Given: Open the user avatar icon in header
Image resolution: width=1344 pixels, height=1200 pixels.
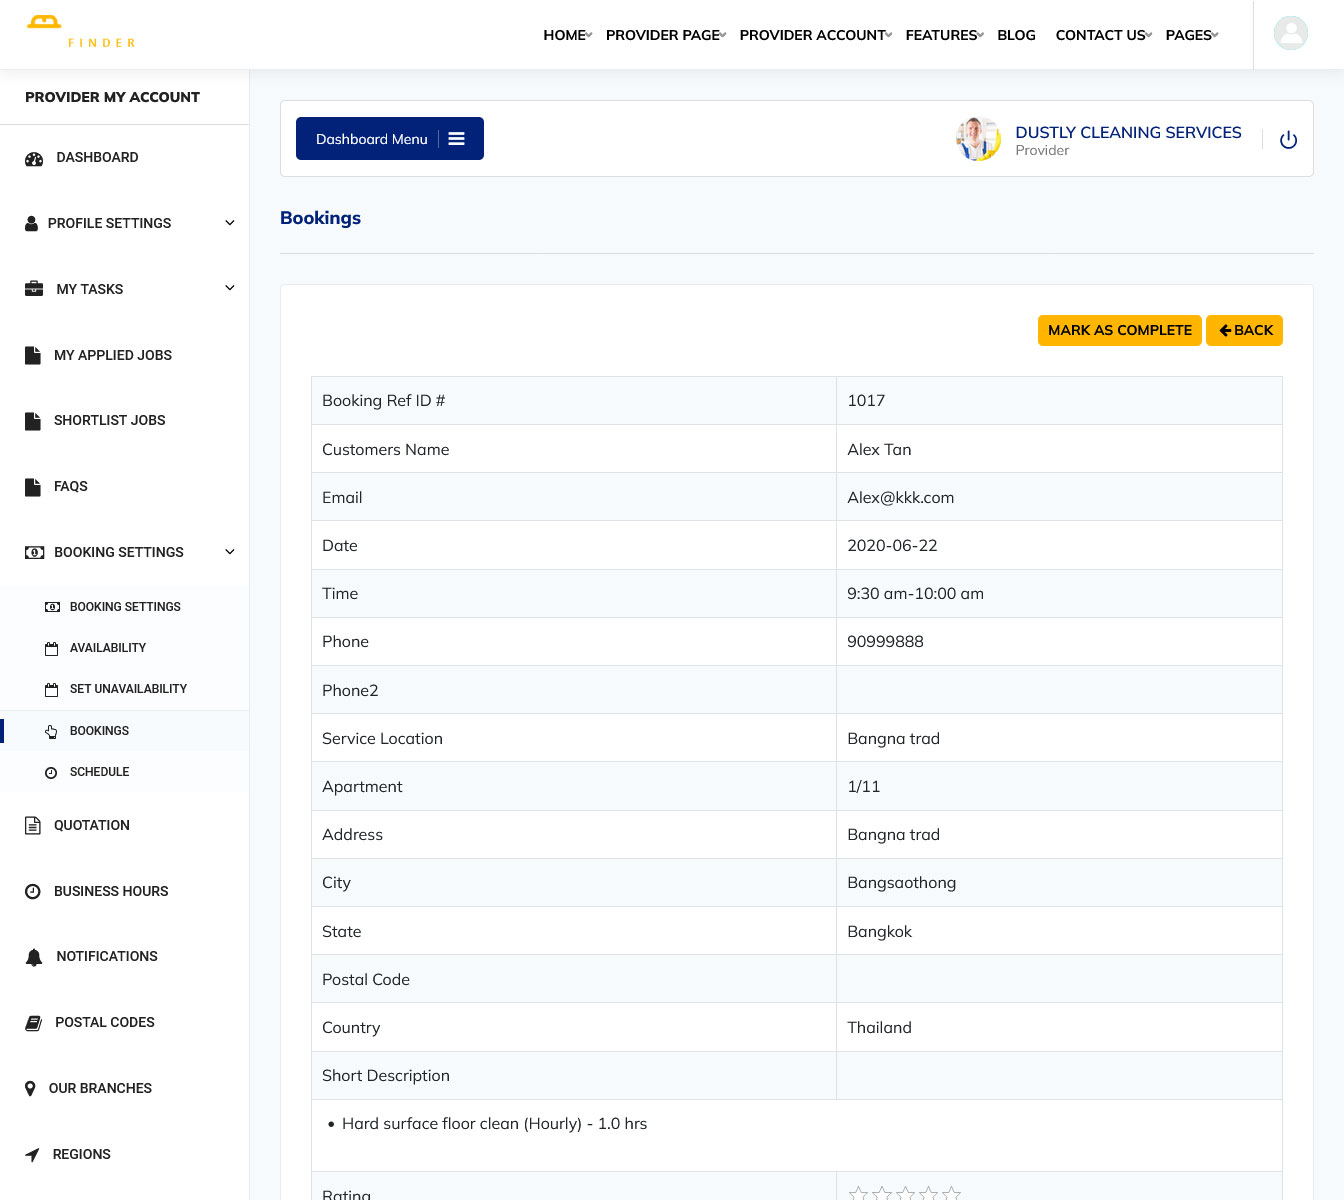Looking at the screenshot, I should [x=1290, y=33].
